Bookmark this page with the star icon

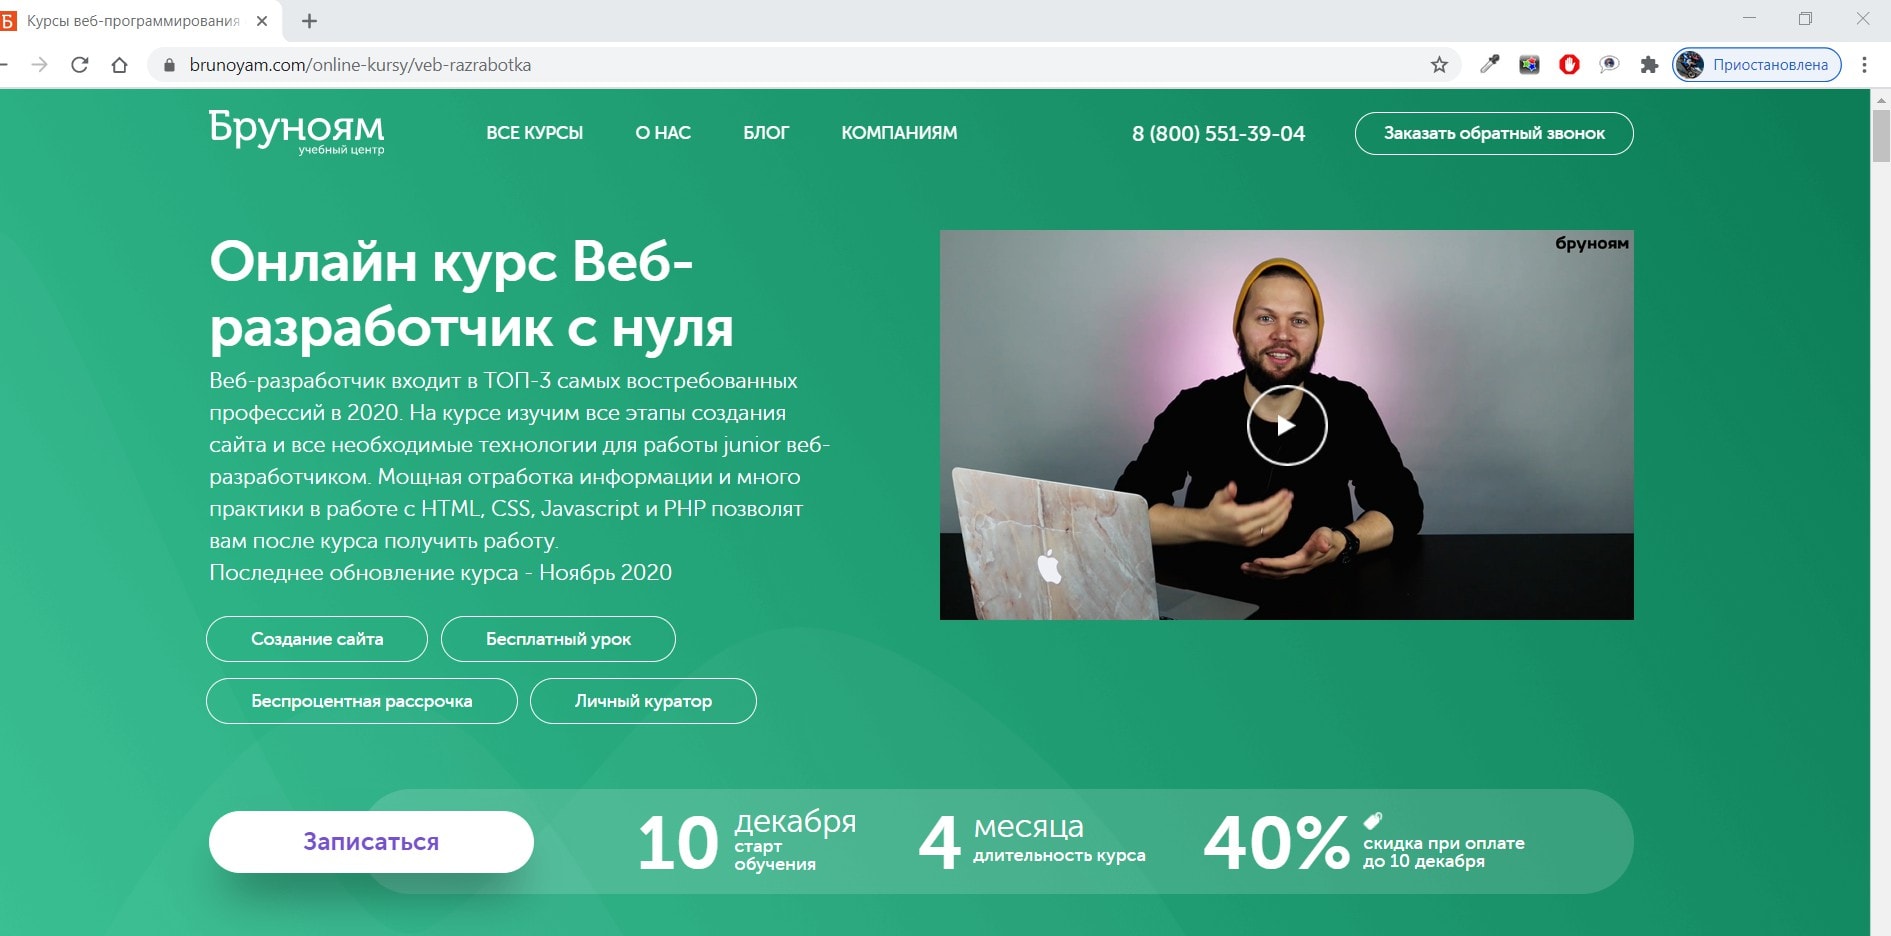[1439, 65]
